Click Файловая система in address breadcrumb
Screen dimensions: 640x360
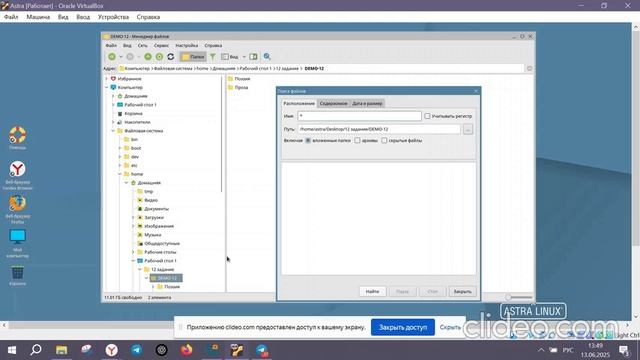[173, 69]
